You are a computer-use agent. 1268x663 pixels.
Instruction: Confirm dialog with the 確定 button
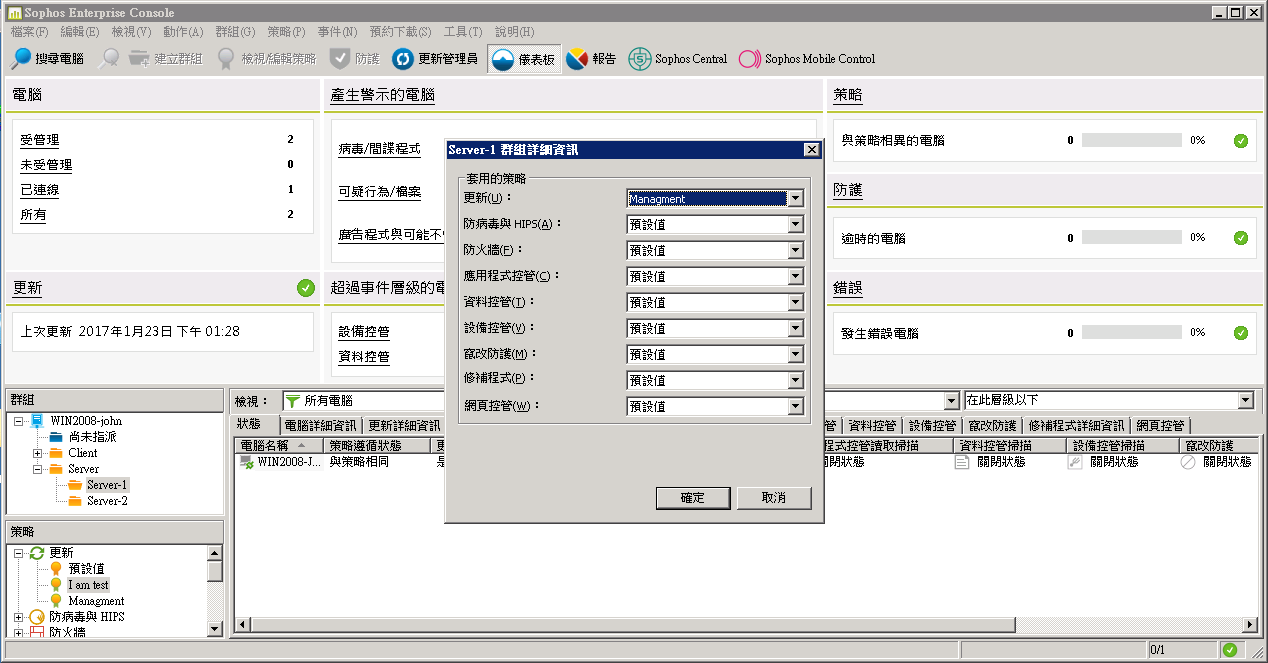pos(692,497)
